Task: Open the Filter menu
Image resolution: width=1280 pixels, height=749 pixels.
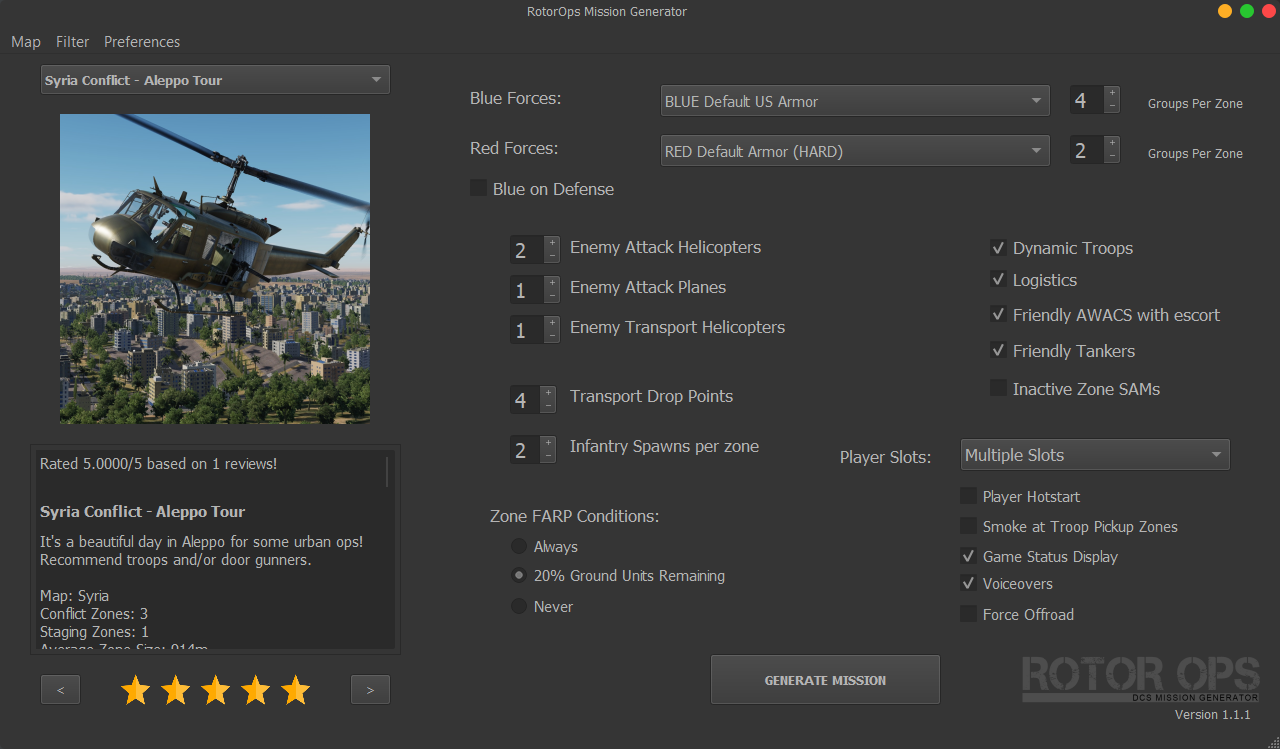Action: tap(72, 41)
